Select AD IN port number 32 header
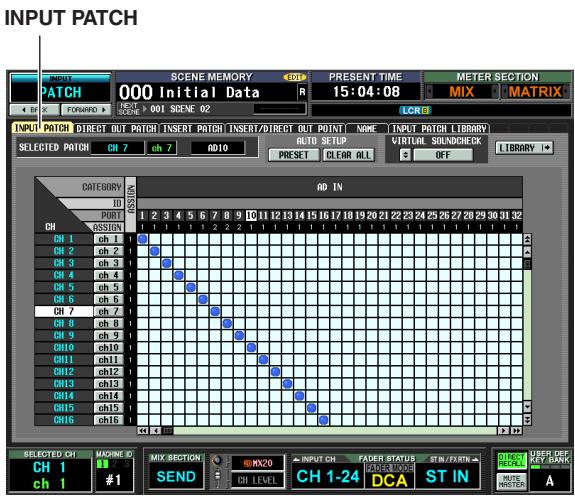The height and width of the screenshot is (498, 575). pyautogui.click(x=516, y=215)
